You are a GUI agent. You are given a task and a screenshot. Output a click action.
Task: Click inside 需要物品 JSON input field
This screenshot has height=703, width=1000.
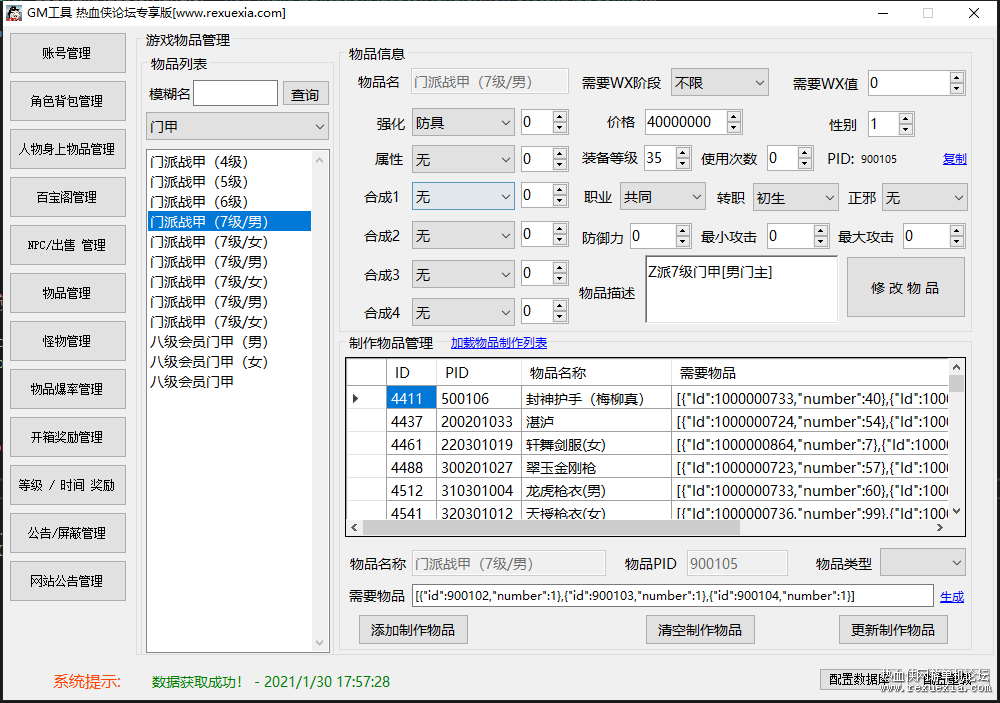coord(673,596)
